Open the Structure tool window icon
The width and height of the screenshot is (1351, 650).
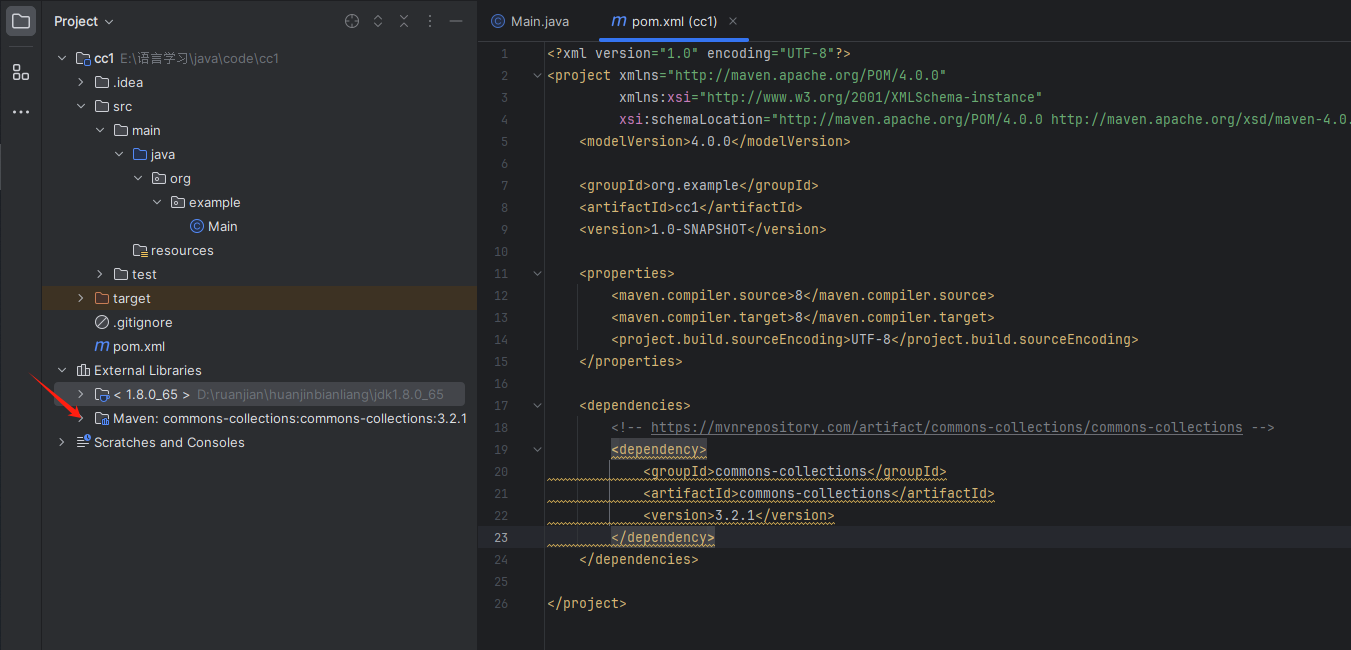click(21, 72)
